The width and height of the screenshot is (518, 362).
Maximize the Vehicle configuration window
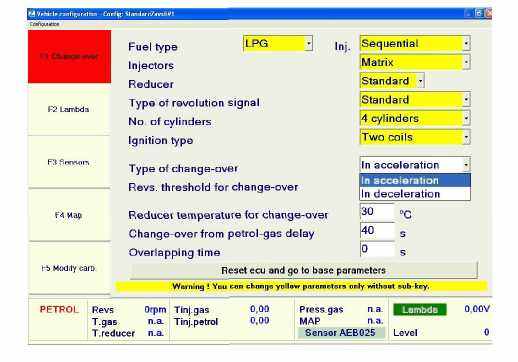click(x=479, y=13)
